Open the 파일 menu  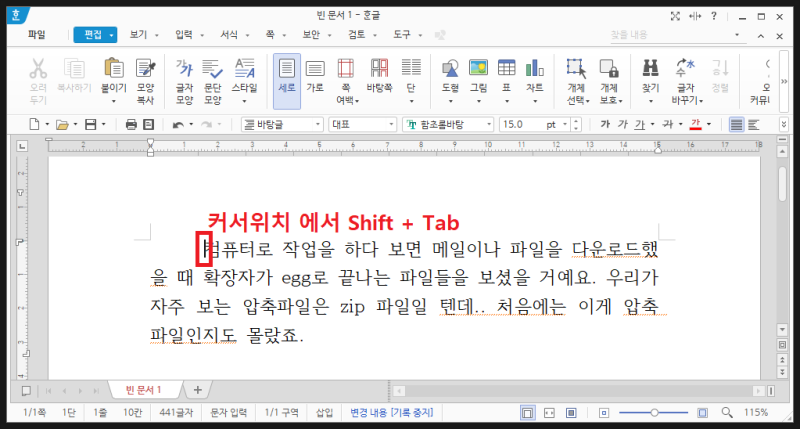click(x=36, y=34)
